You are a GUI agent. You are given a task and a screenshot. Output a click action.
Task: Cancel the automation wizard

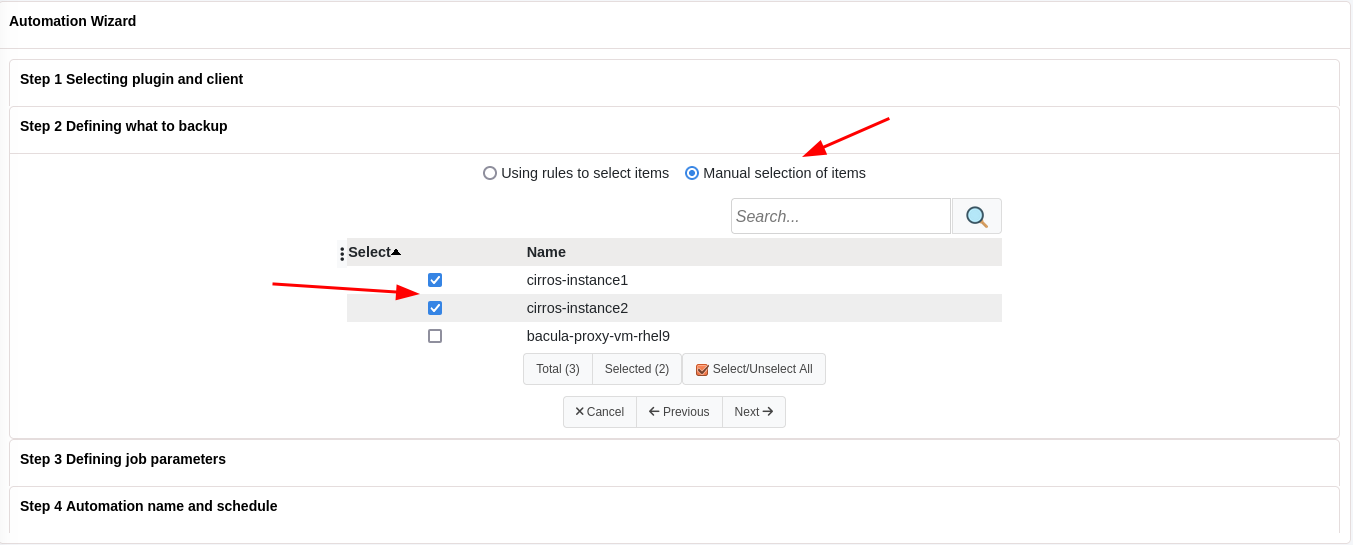[599, 412]
